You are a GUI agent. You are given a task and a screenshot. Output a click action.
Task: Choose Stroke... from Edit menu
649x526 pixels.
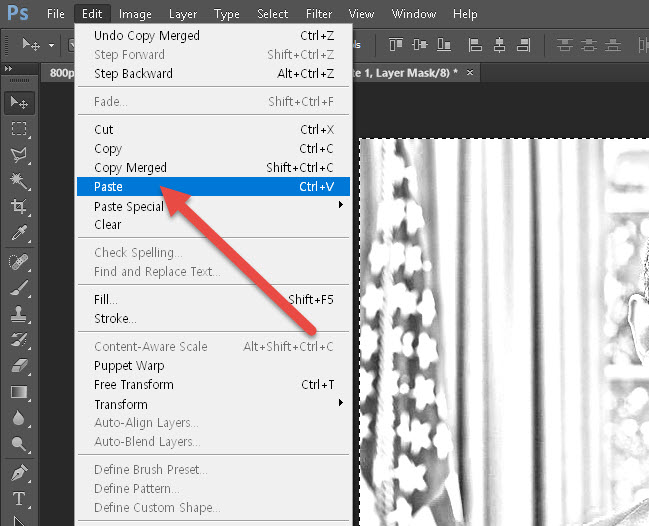coord(213,318)
